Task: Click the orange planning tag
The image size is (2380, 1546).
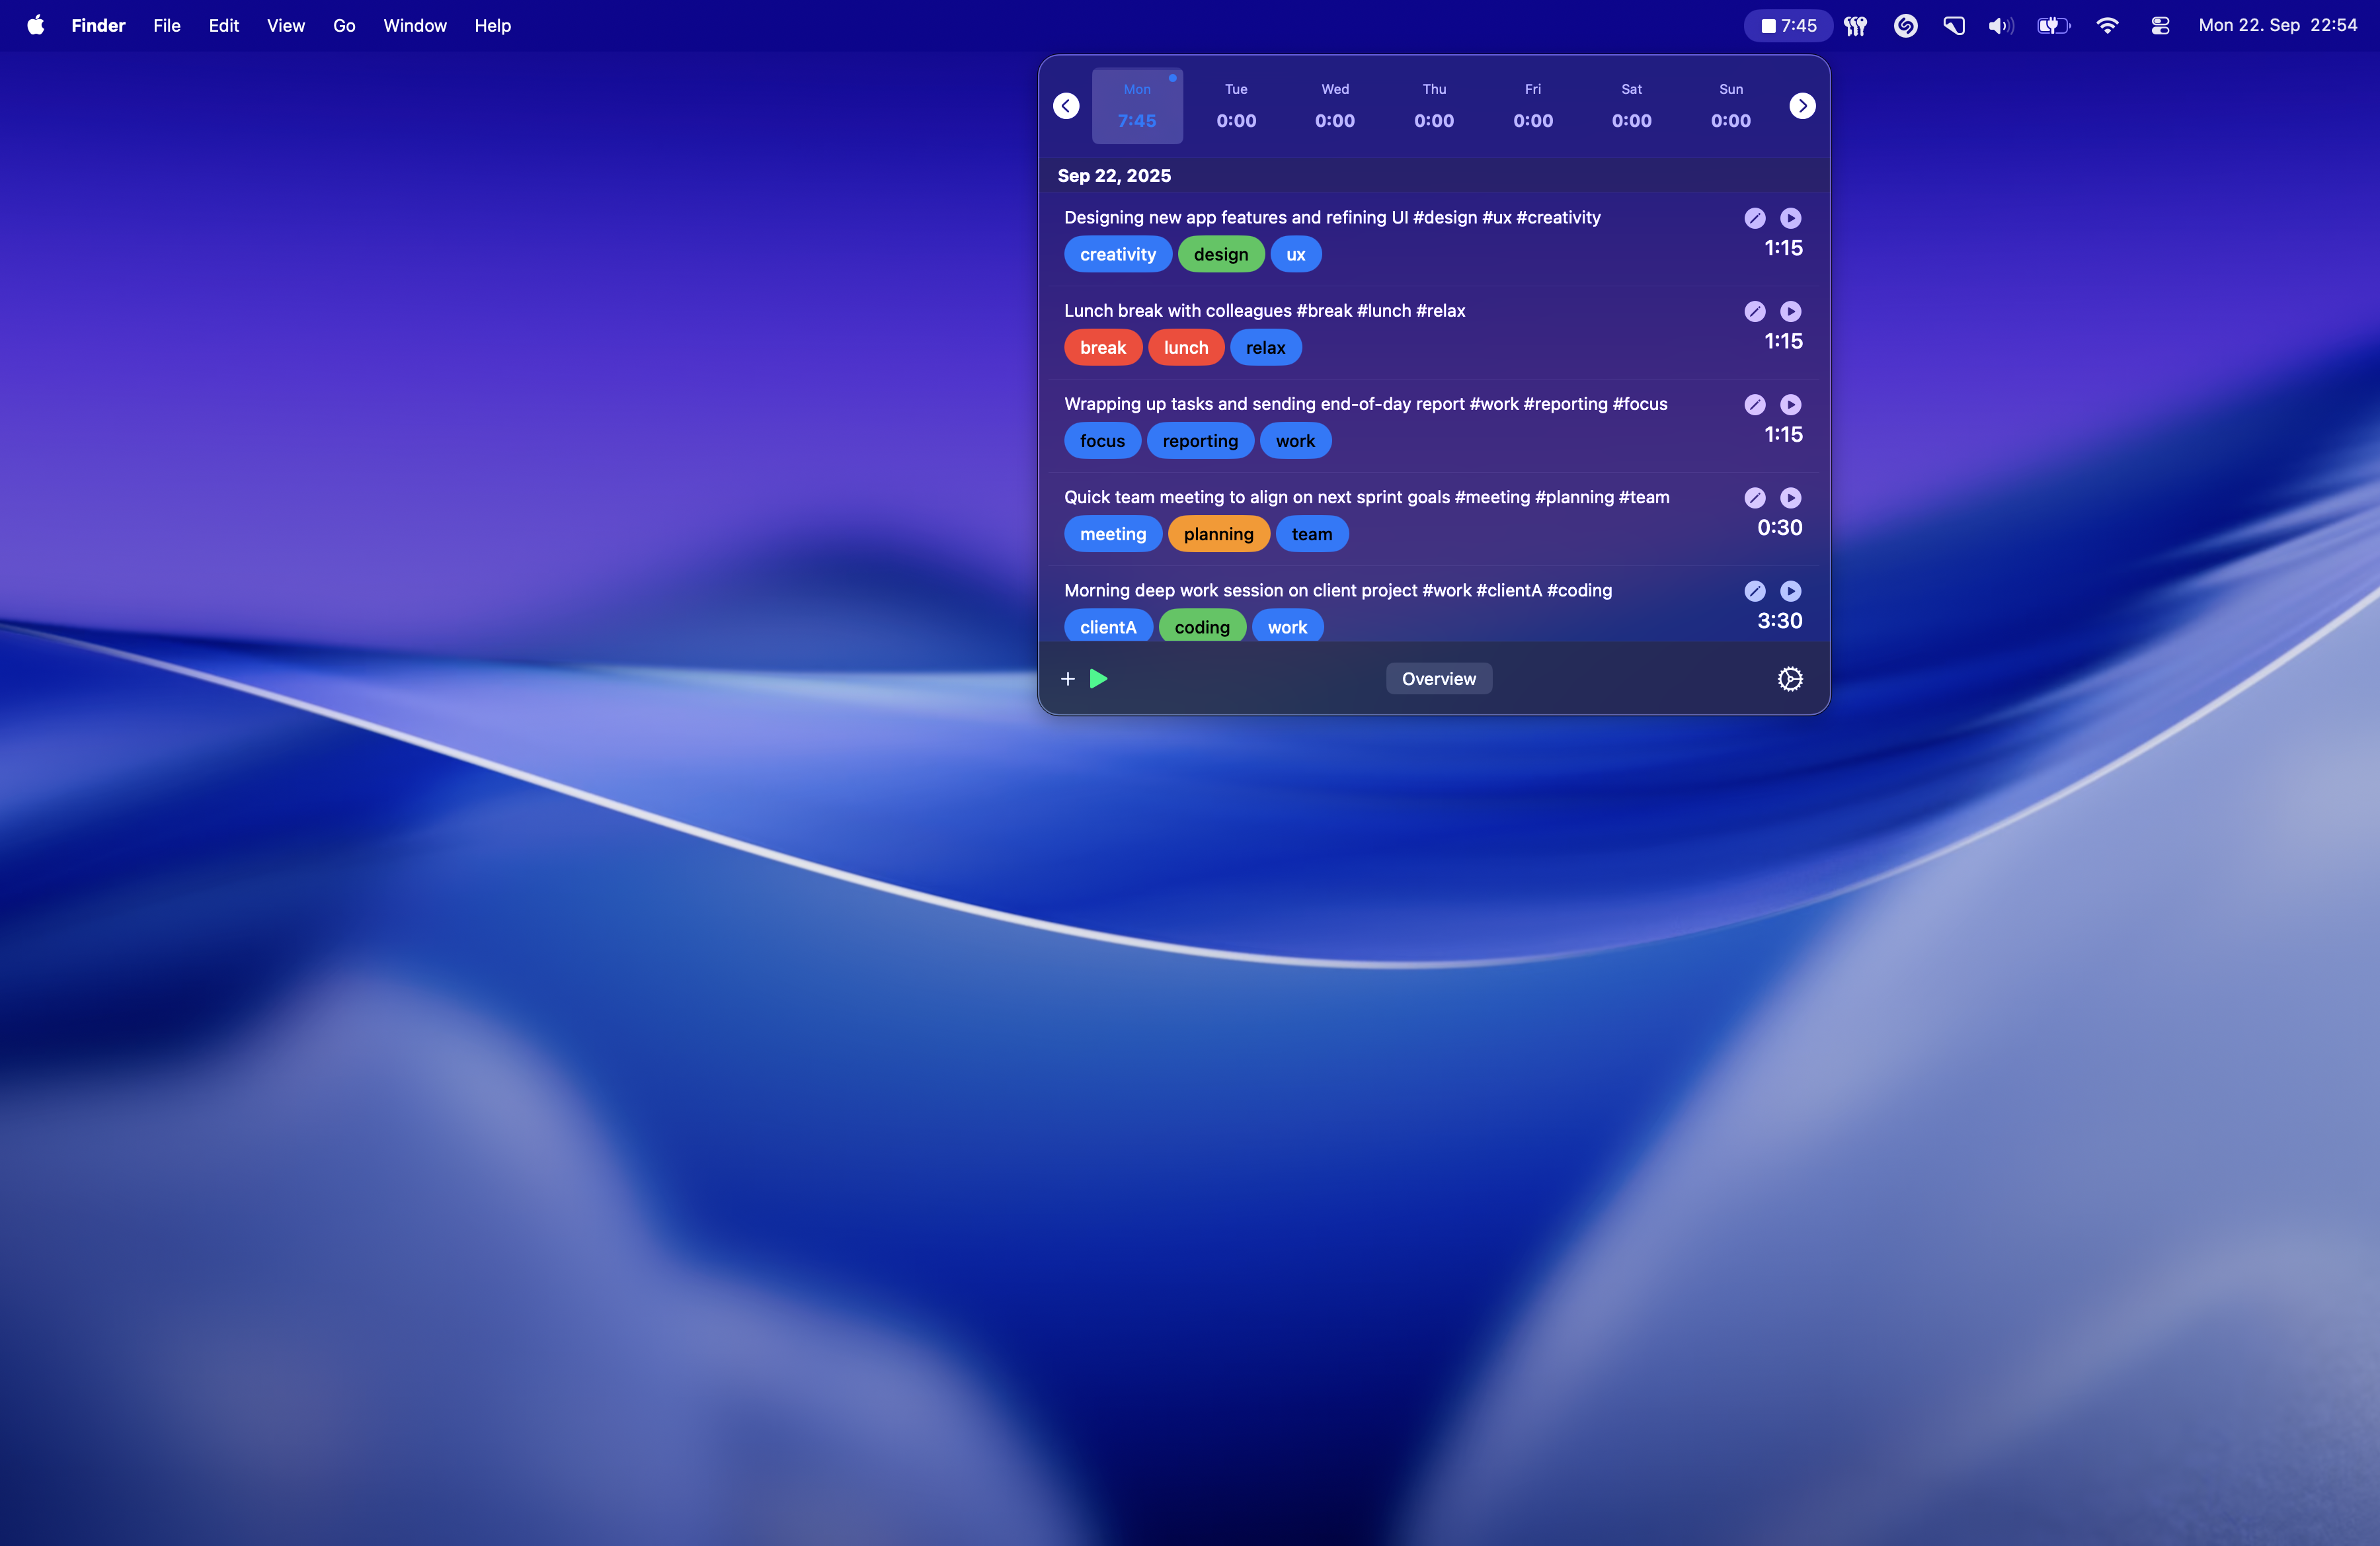Action: pos(1218,534)
